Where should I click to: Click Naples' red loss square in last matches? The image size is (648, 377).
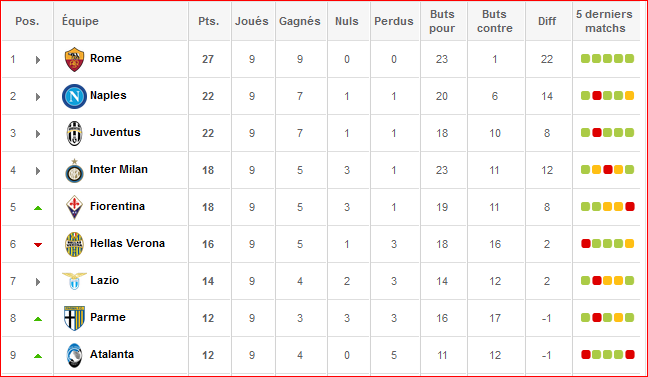click(x=596, y=96)
